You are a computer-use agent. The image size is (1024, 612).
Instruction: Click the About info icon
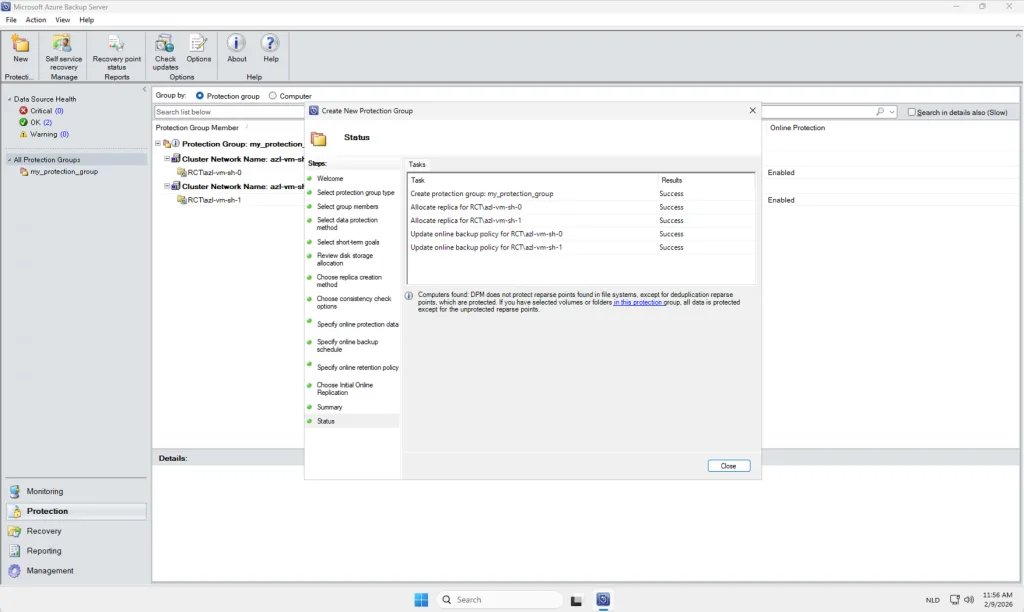click(236, 44)
